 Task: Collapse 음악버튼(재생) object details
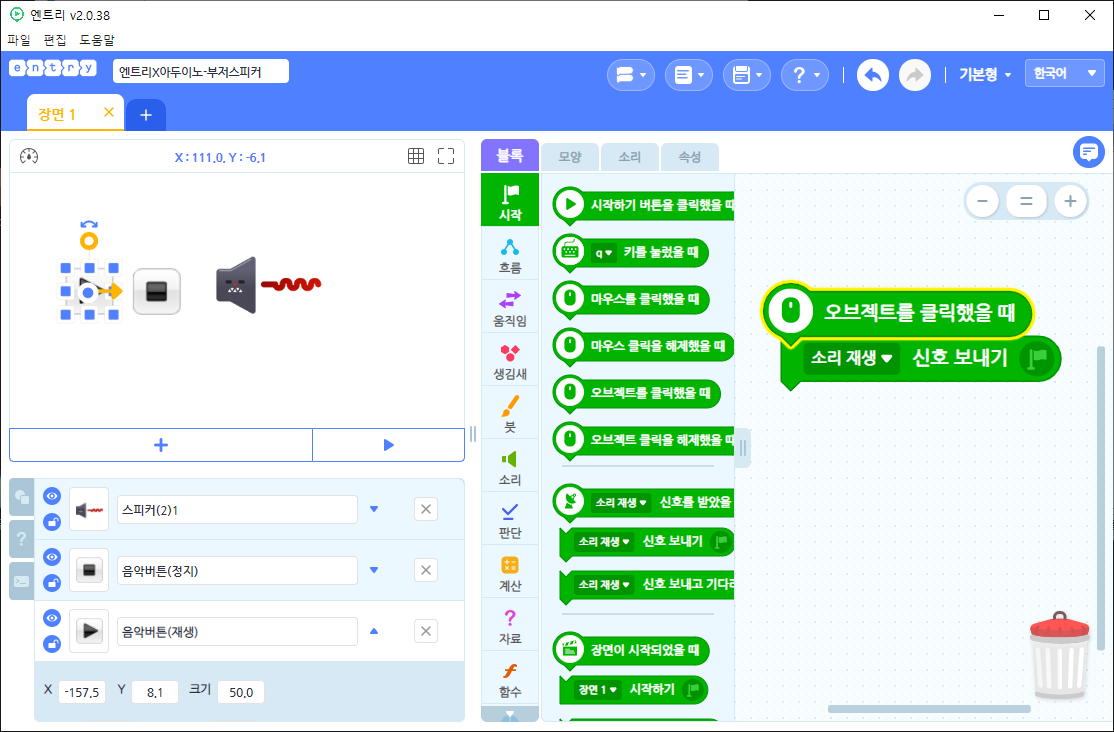coord(374,631)
